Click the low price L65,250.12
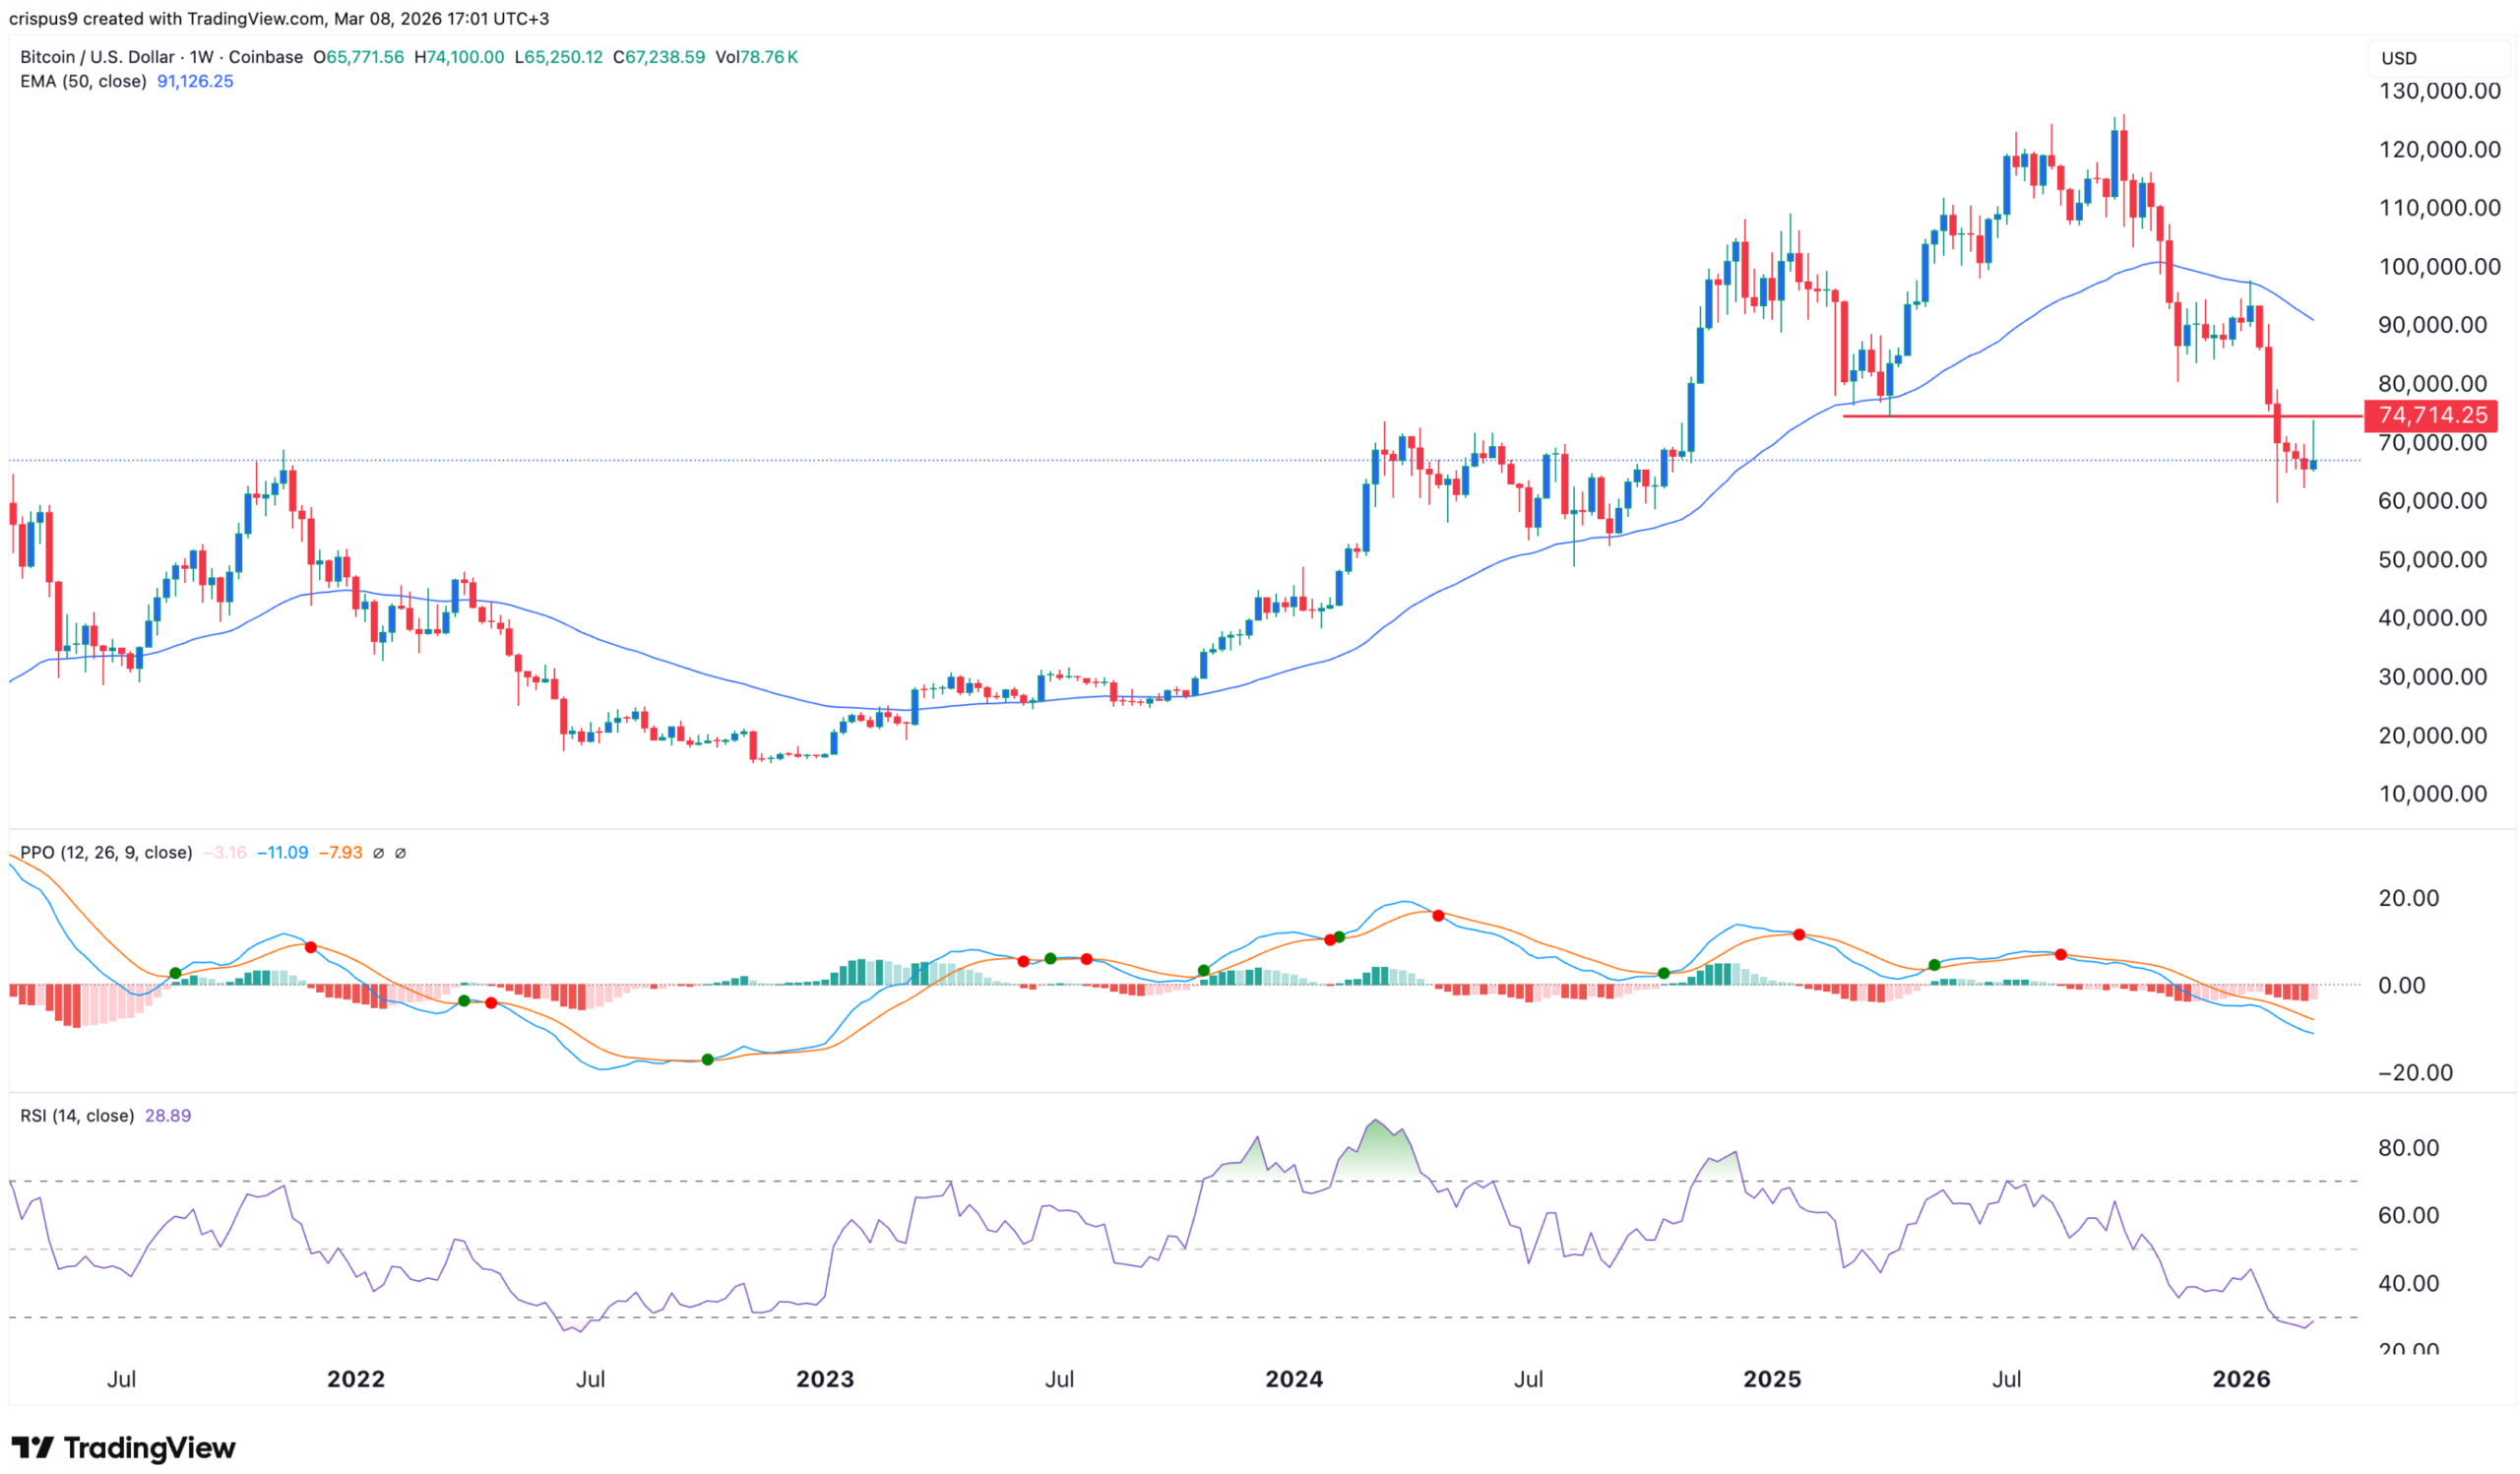Screen dimensions: 2520x1474 tap(559, 57)
